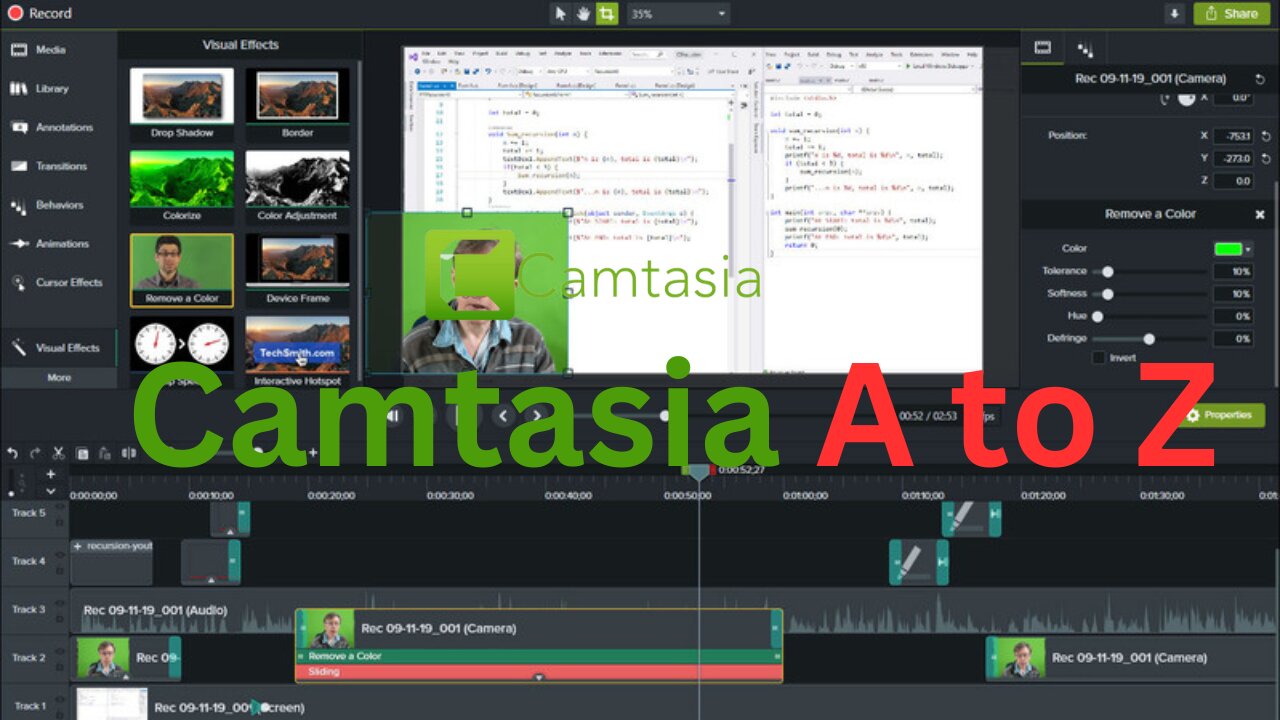Adjust the Tolerance slider

click(x=1107, y=271)
